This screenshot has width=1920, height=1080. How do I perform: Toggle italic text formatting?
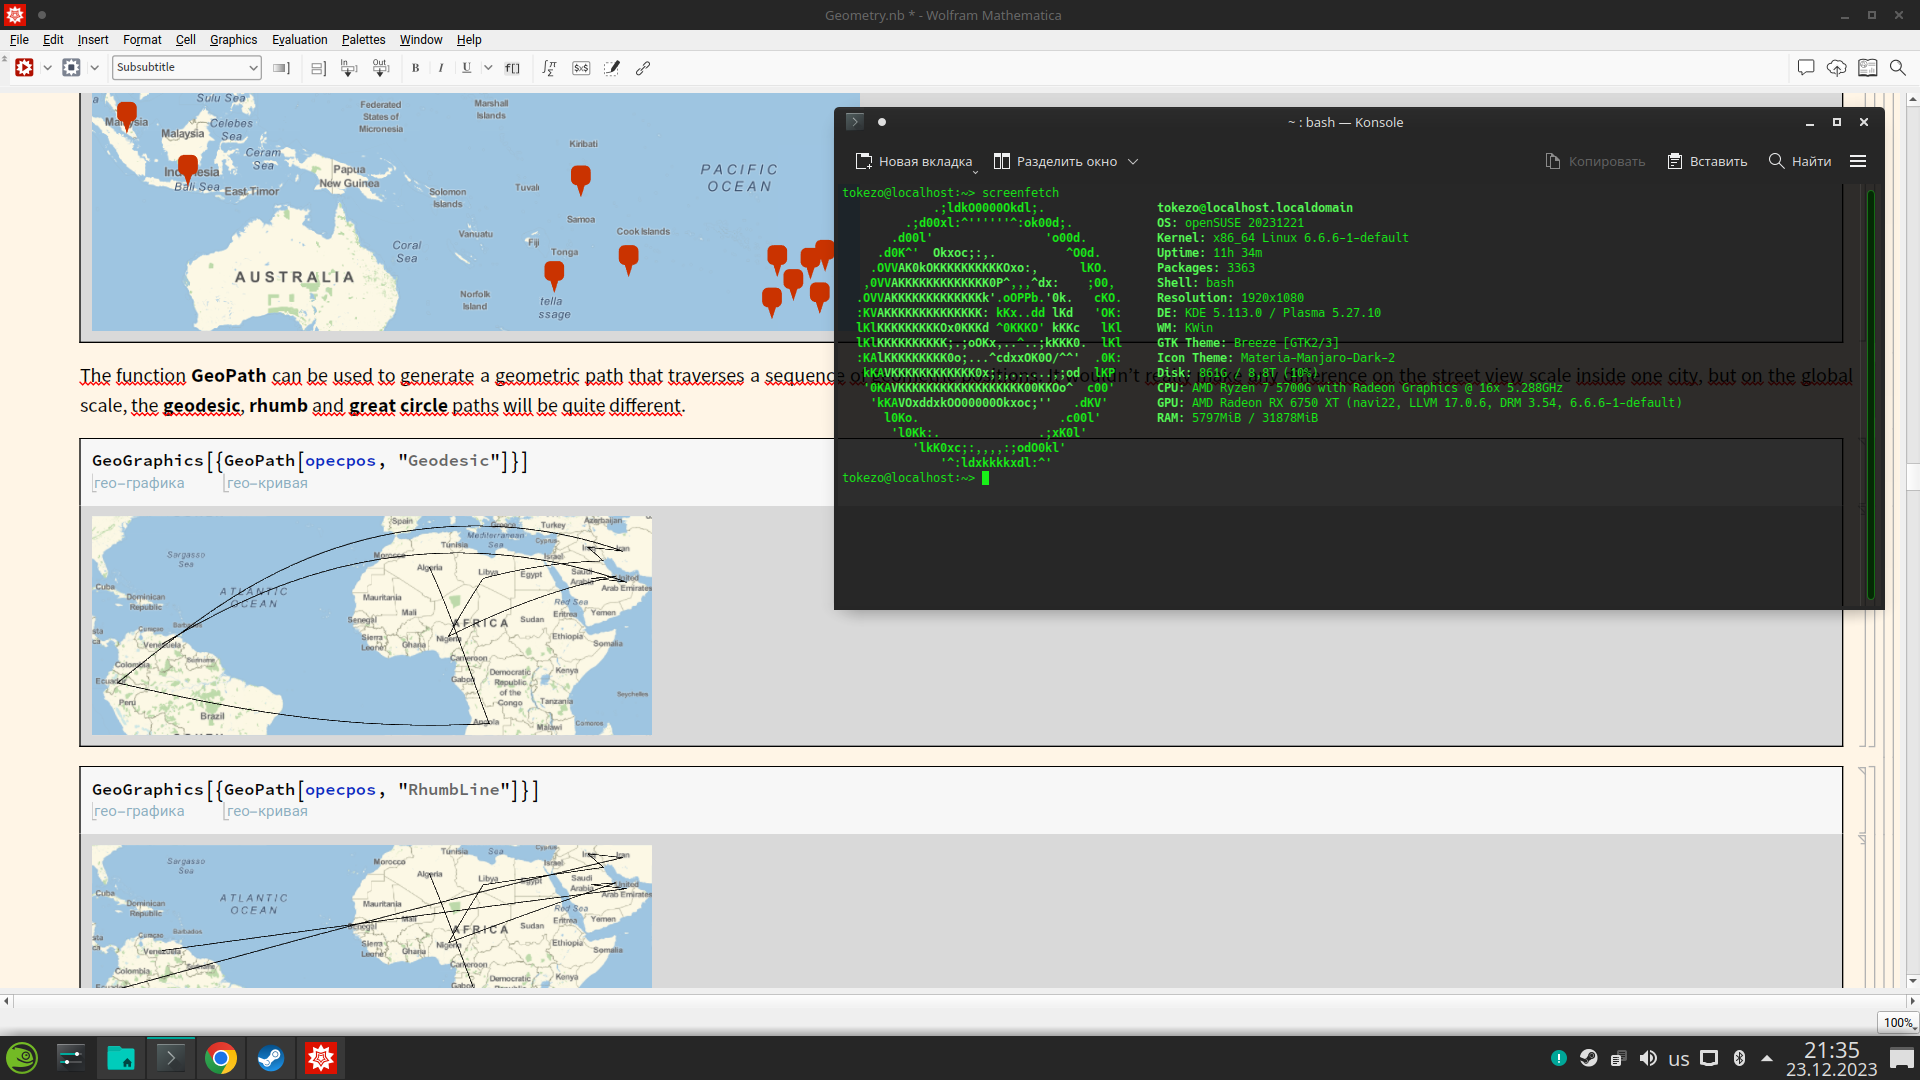click(441, 68)
